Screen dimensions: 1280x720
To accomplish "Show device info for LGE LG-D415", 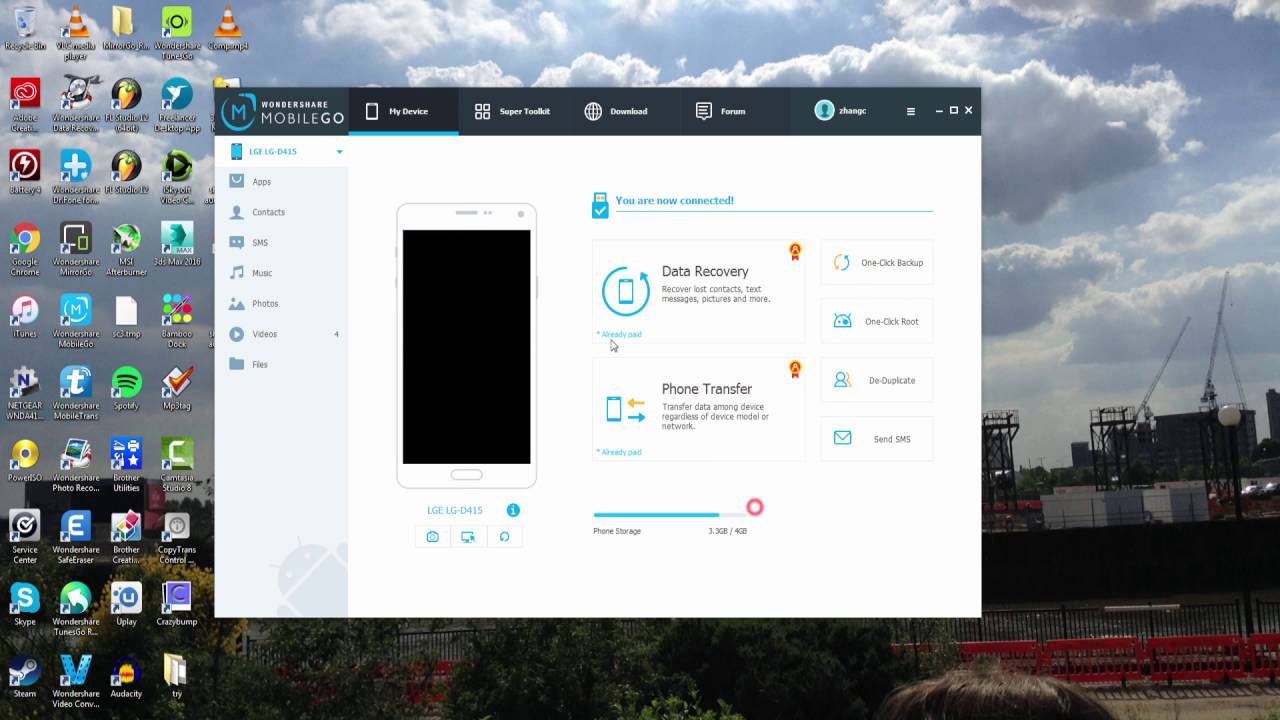I will [513, 510].
